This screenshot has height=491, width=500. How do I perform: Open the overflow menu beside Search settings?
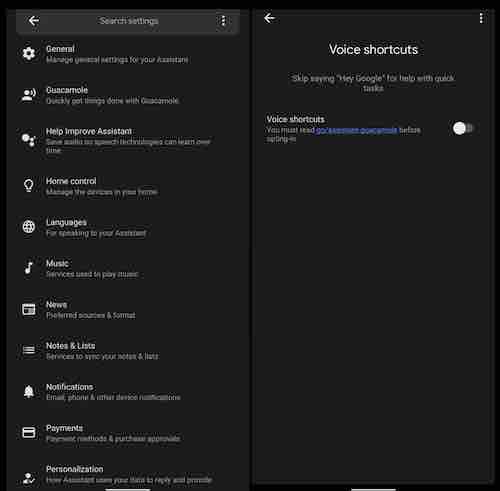pyautogui.click(x=223, y=21)
